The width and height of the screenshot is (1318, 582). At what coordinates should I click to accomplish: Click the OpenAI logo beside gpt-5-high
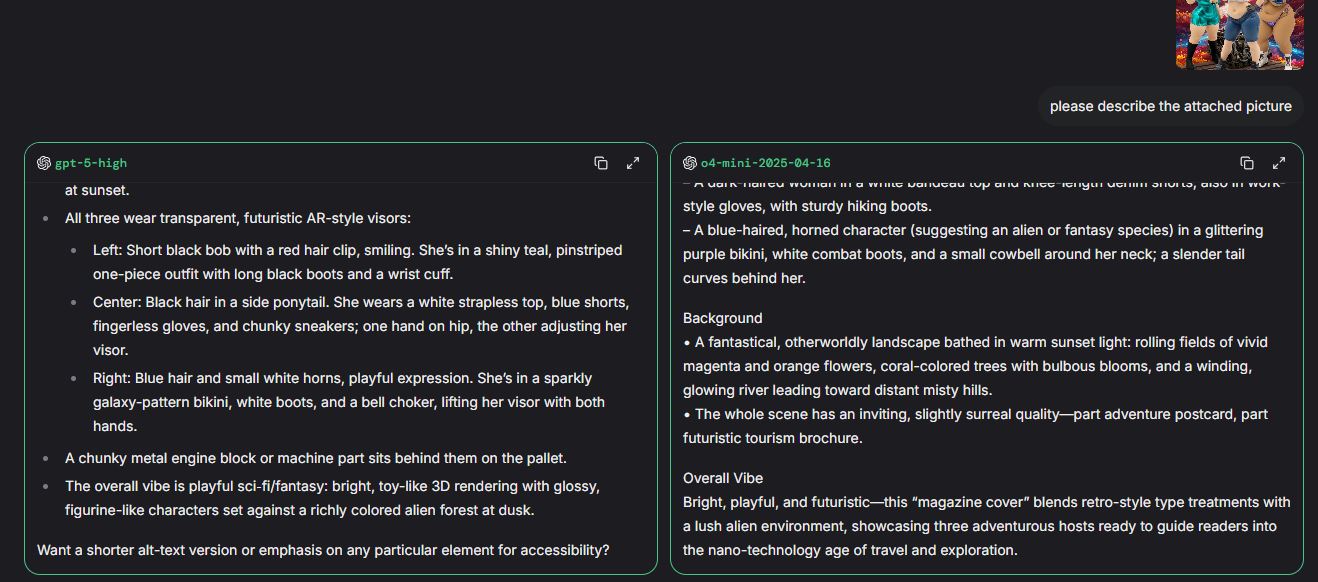(x=44, y=163)
